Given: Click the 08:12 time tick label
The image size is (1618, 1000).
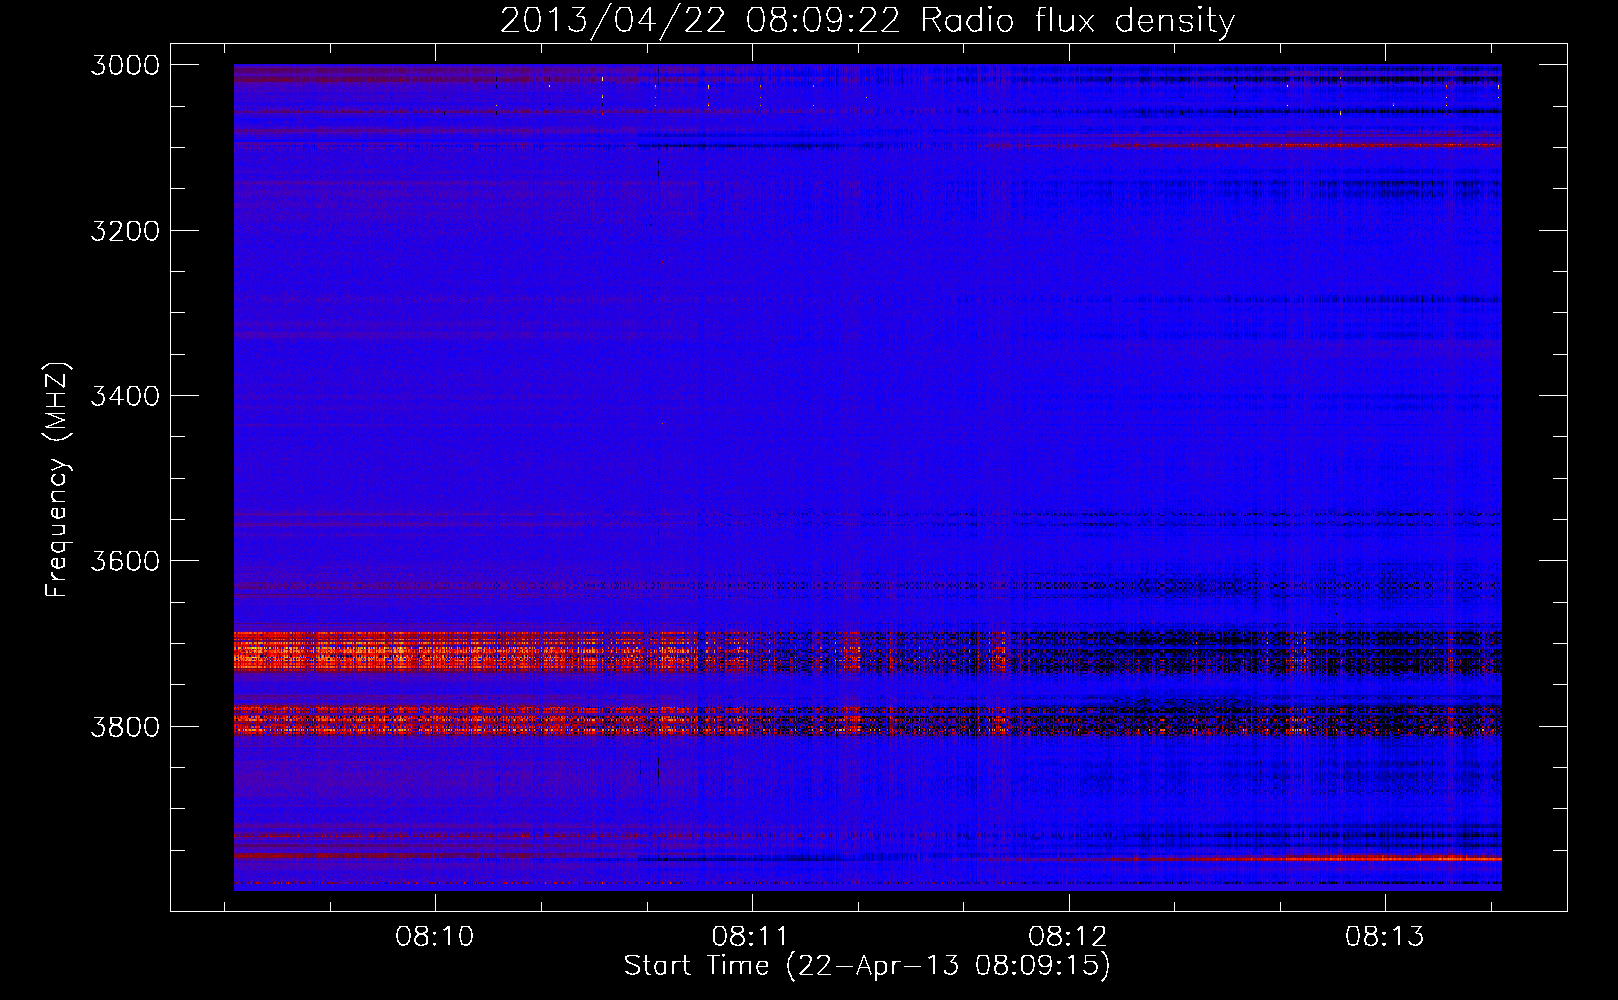Looking at the screenshot, I should click(1068, 937).
